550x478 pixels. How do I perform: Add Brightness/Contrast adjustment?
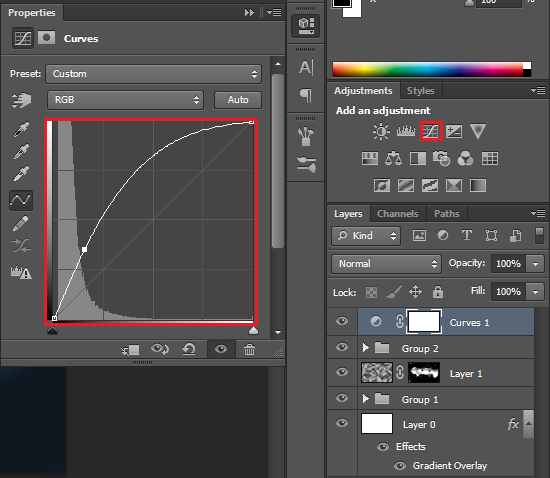tap(381, 132)
